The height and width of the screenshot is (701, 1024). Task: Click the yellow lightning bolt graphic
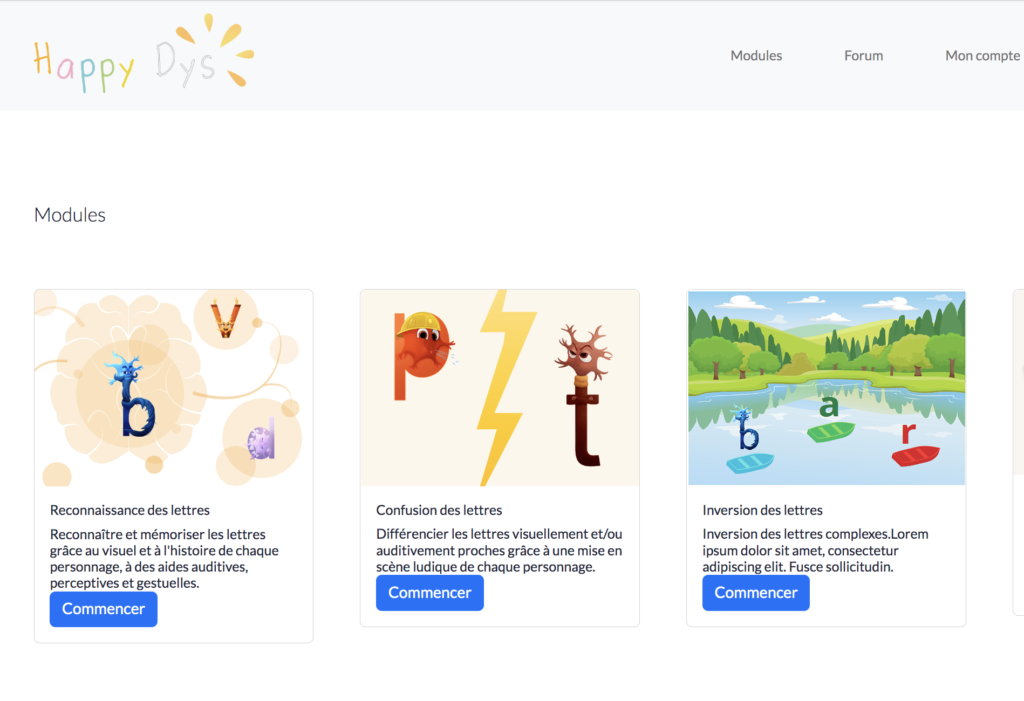coord(504,387)
